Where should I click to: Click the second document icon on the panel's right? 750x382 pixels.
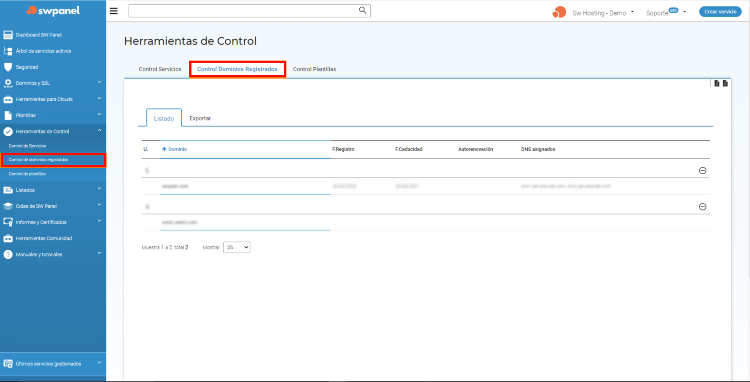coord(725,84)
